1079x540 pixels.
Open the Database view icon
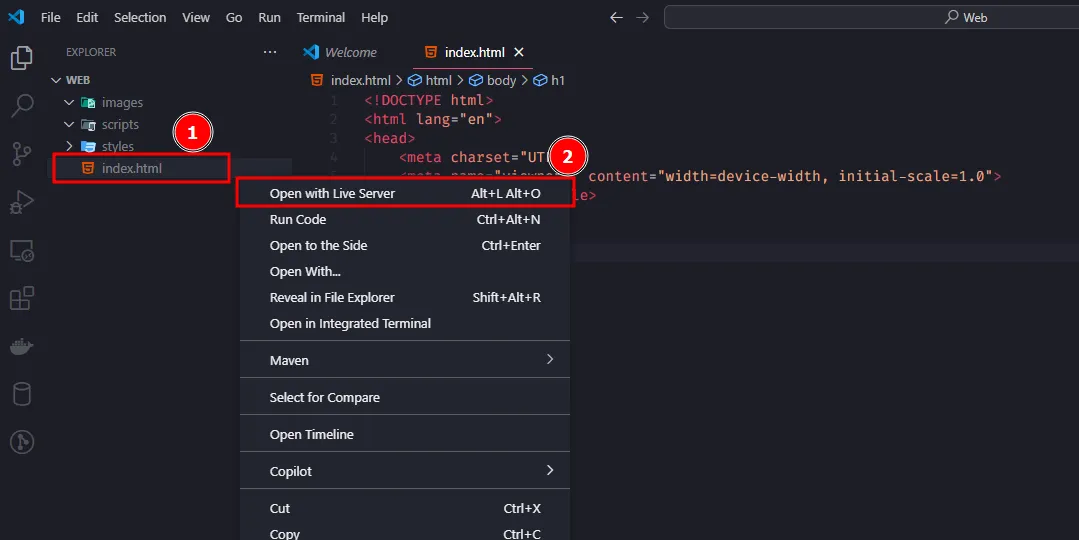21,394
